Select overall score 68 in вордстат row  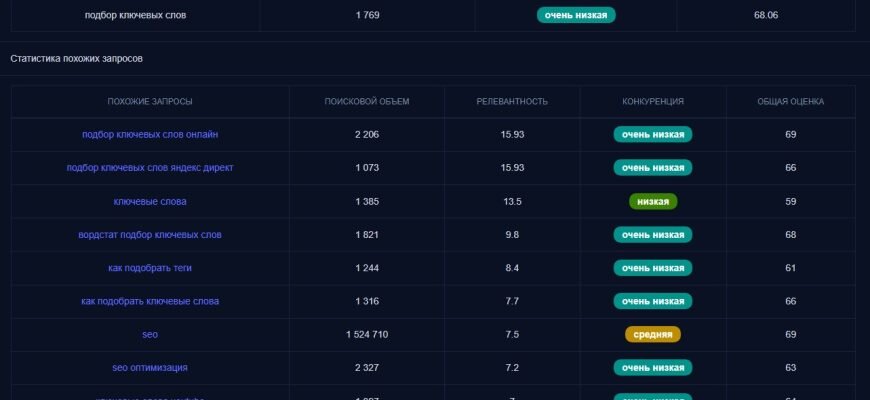point(791,235)
